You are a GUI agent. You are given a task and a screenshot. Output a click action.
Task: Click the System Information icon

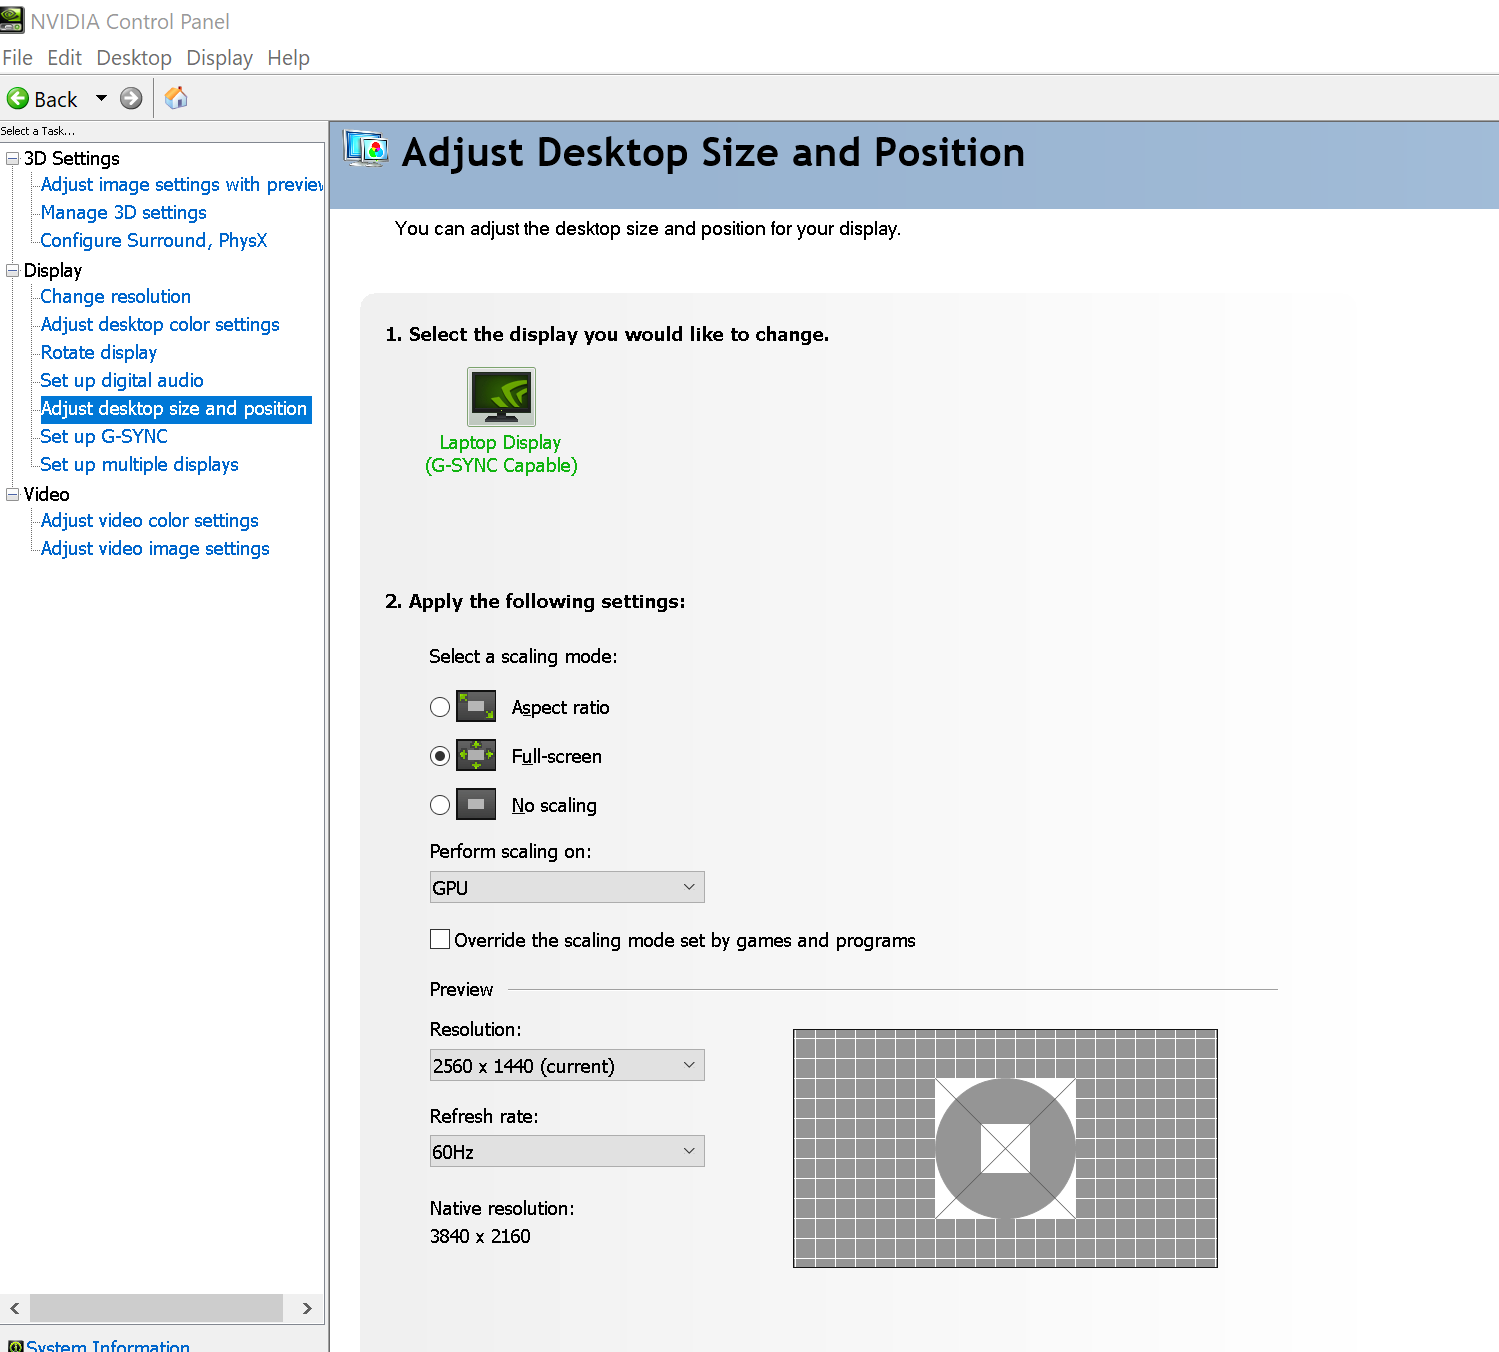coord(15,1346)
